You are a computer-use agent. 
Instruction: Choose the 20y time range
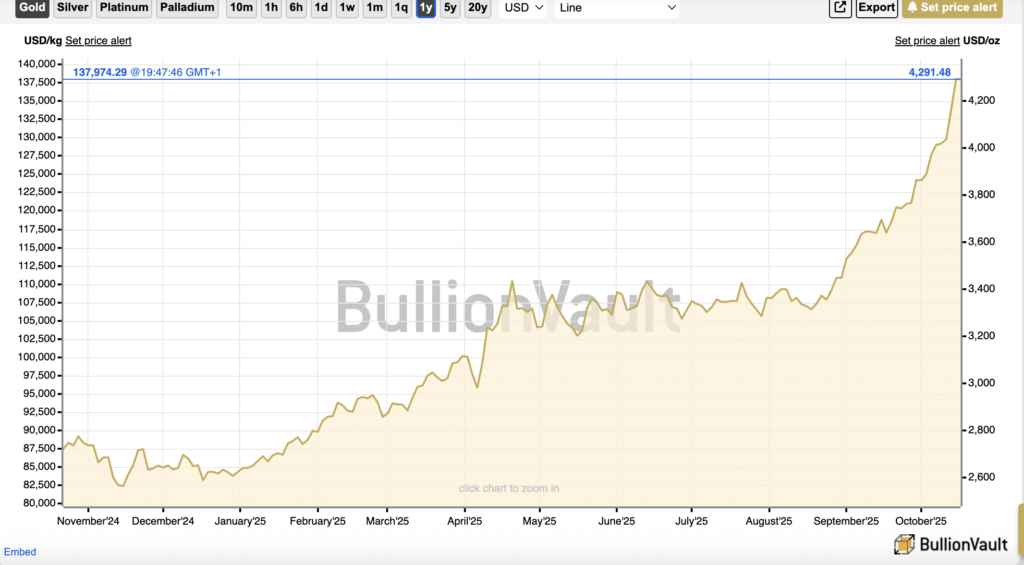[478, 8]
